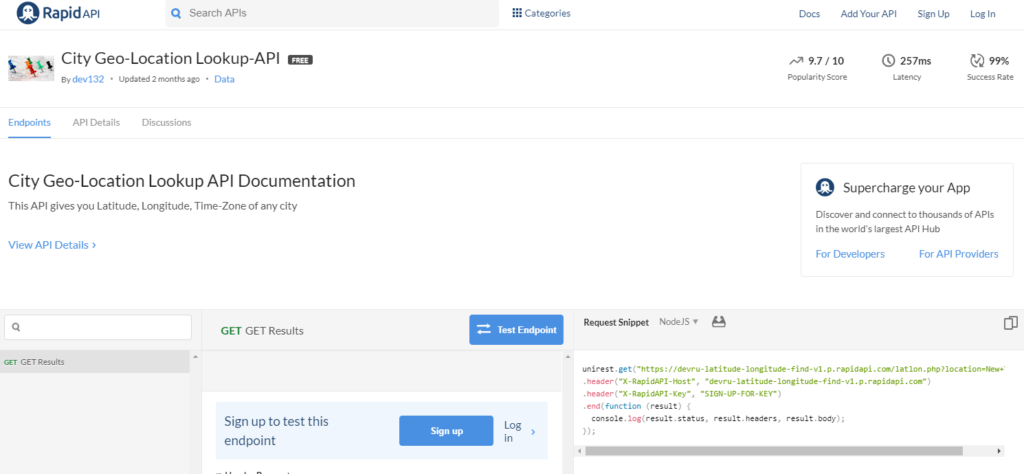Click the Log in link in signup banner
The width and height of the screenshot is (1024, 474).
513,431
